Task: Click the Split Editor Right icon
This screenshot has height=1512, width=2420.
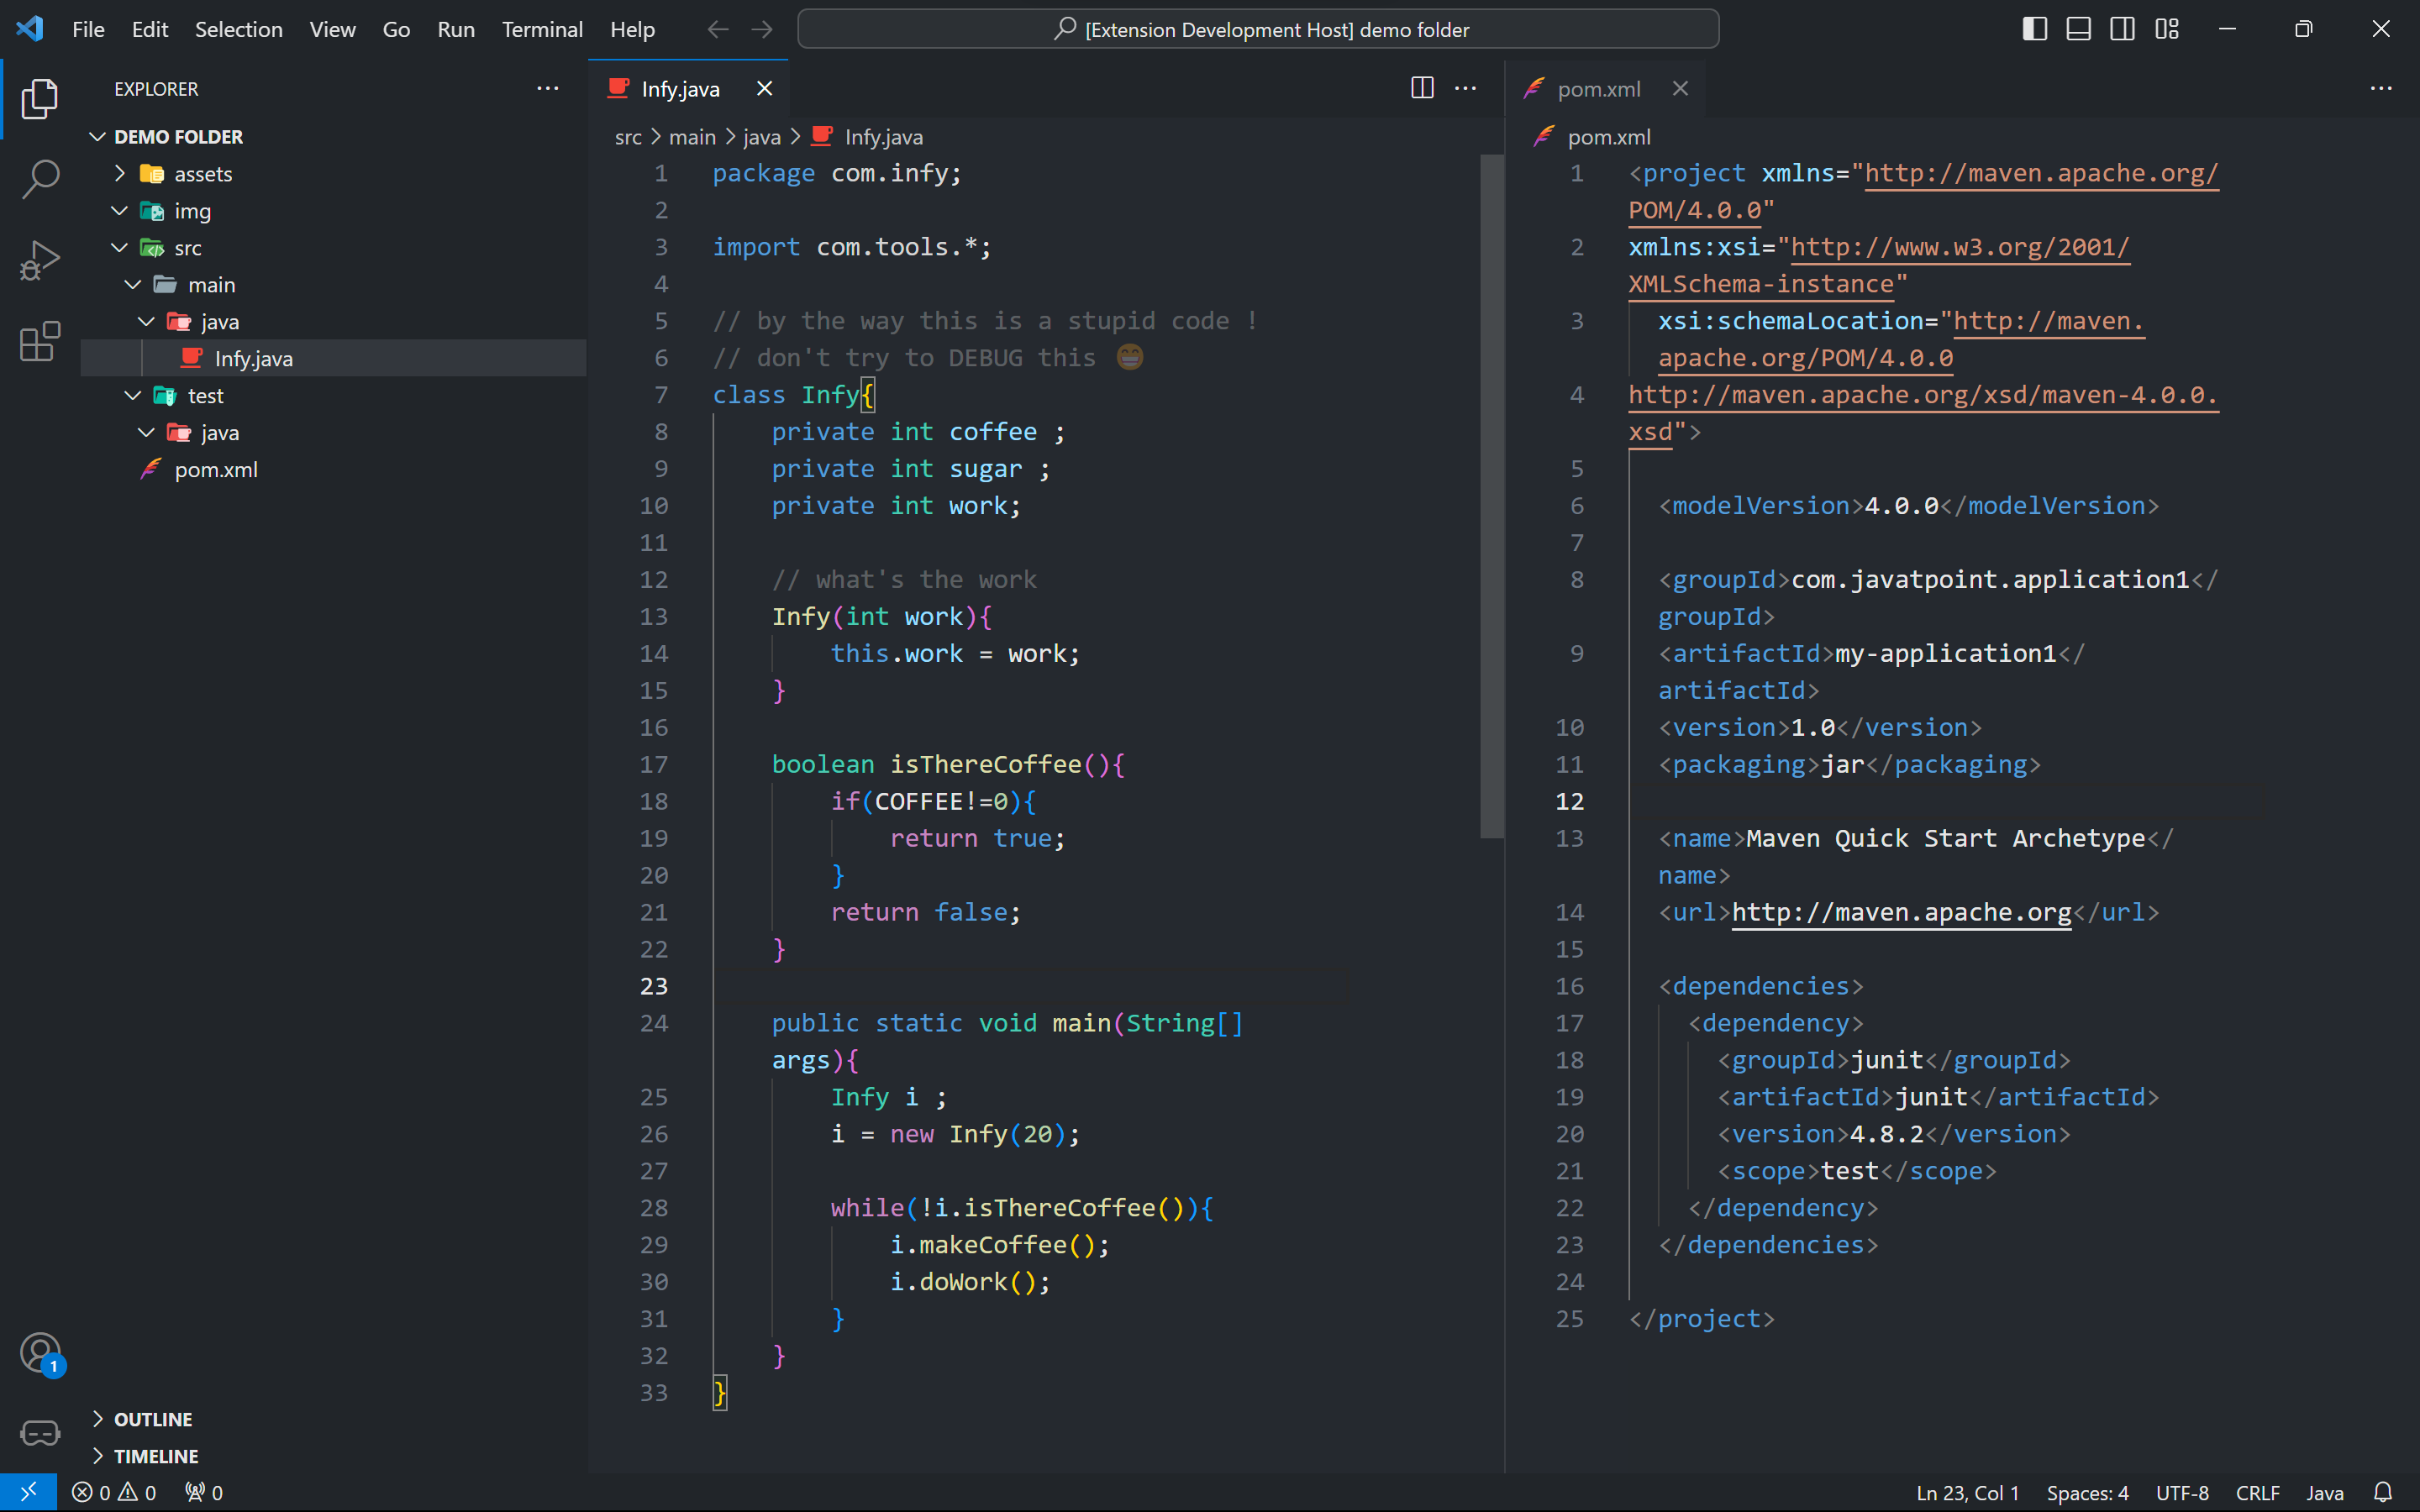Action: 1421,88
